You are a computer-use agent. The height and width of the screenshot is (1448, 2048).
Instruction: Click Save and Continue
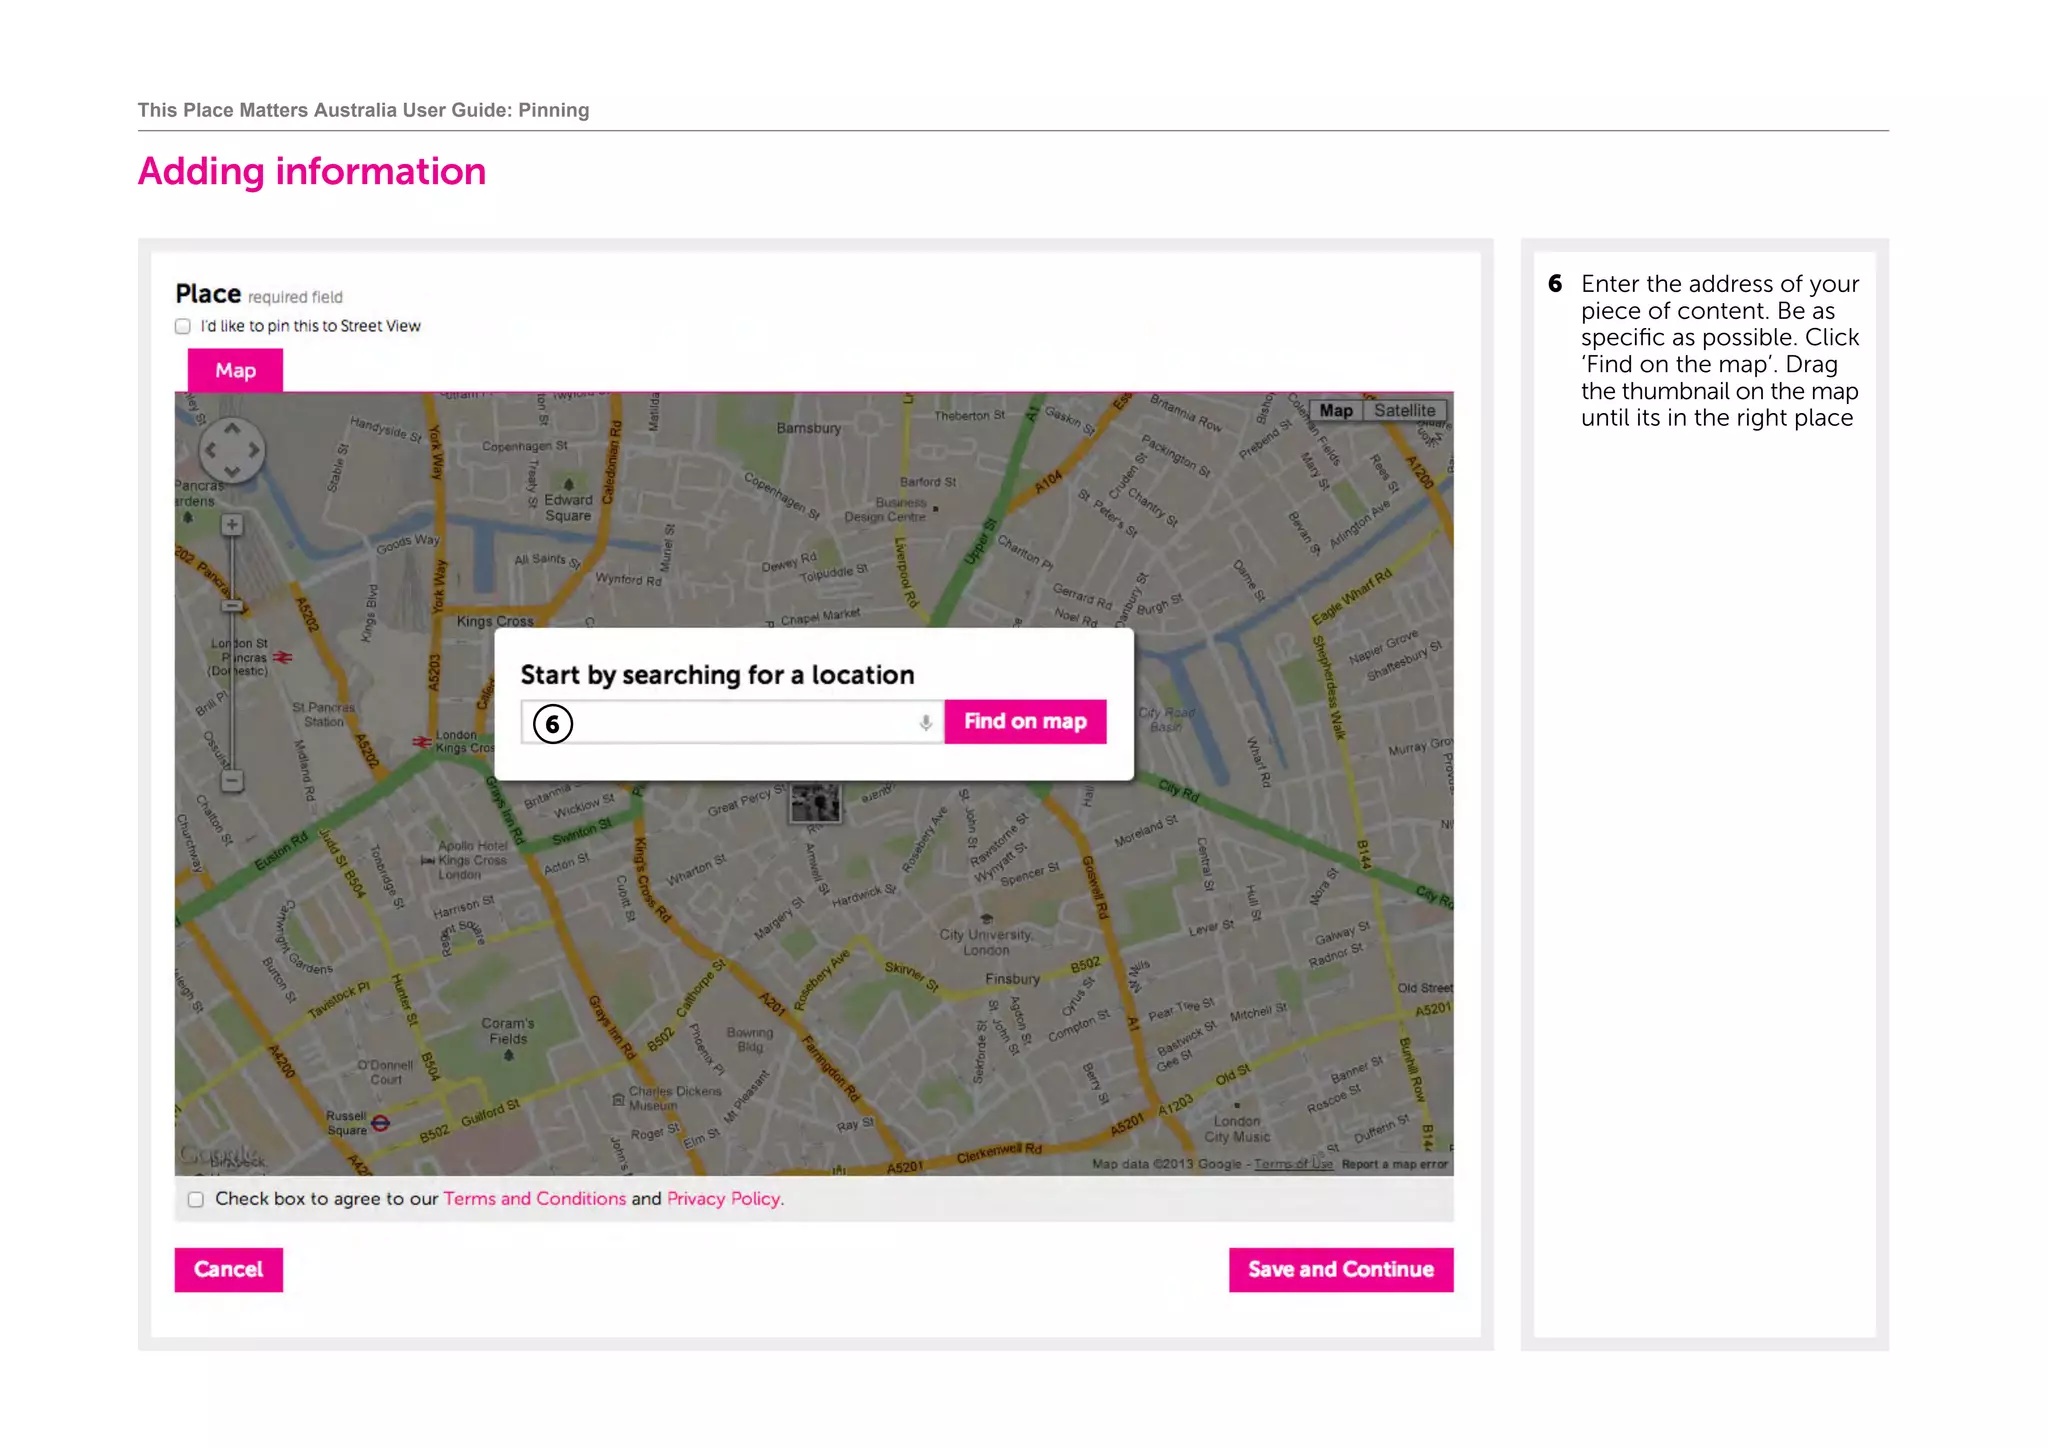1341,1269
